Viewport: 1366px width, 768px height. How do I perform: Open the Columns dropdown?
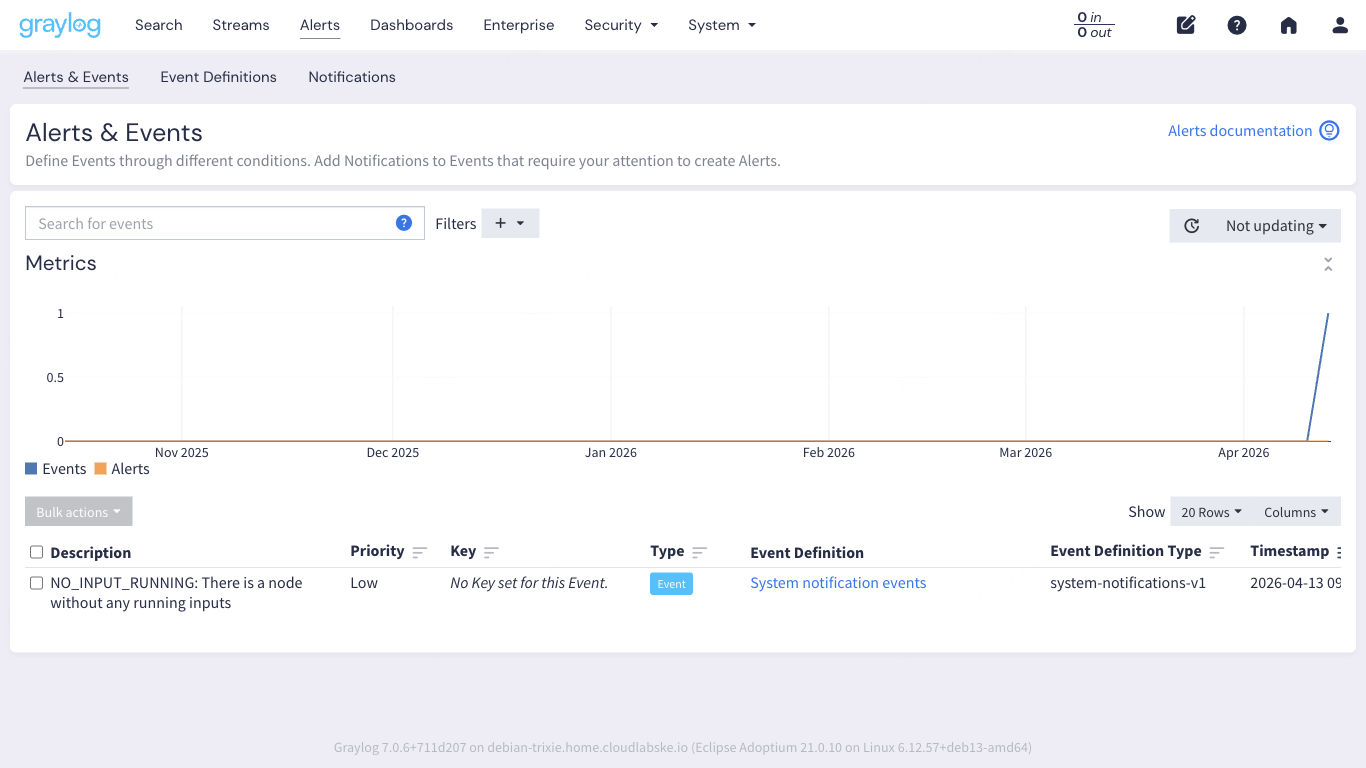point(1297,511)
